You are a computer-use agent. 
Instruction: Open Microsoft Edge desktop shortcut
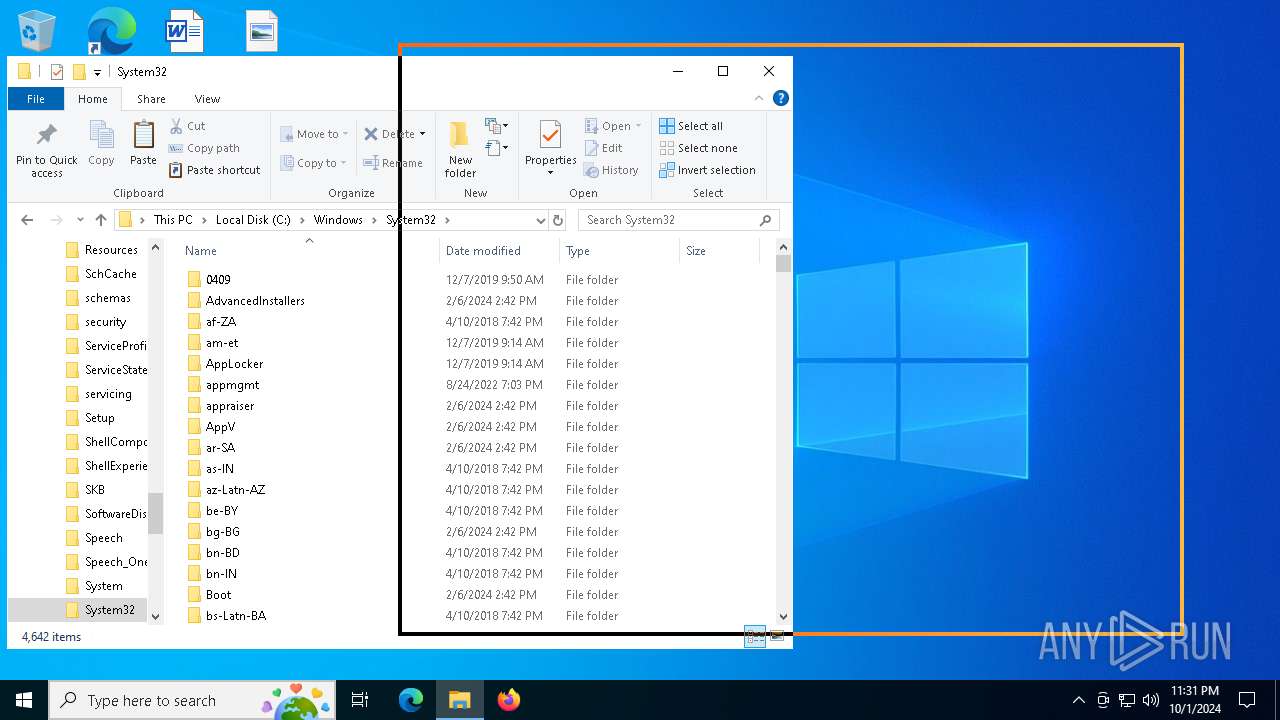pyautogui.click(x=110, y=30)
